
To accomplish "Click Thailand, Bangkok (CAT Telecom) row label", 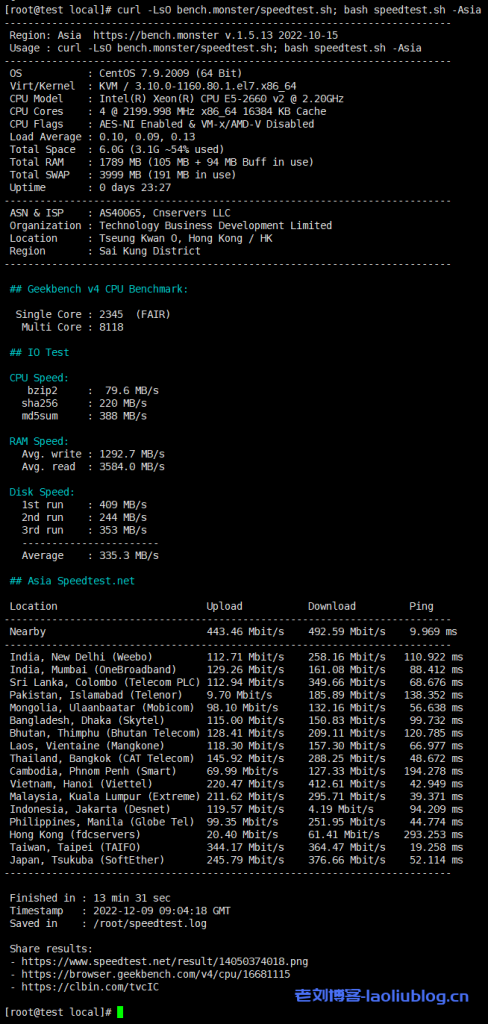I will tap(102, 758).
